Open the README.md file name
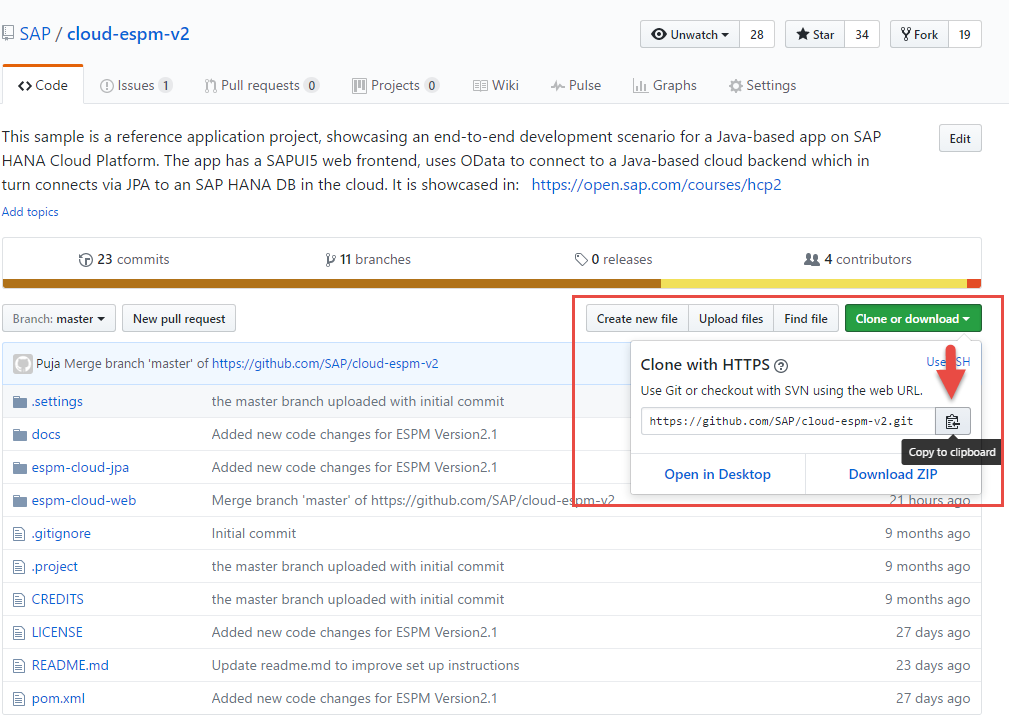The height and width of the screenshot is (717, 1009). click(70, 666)
